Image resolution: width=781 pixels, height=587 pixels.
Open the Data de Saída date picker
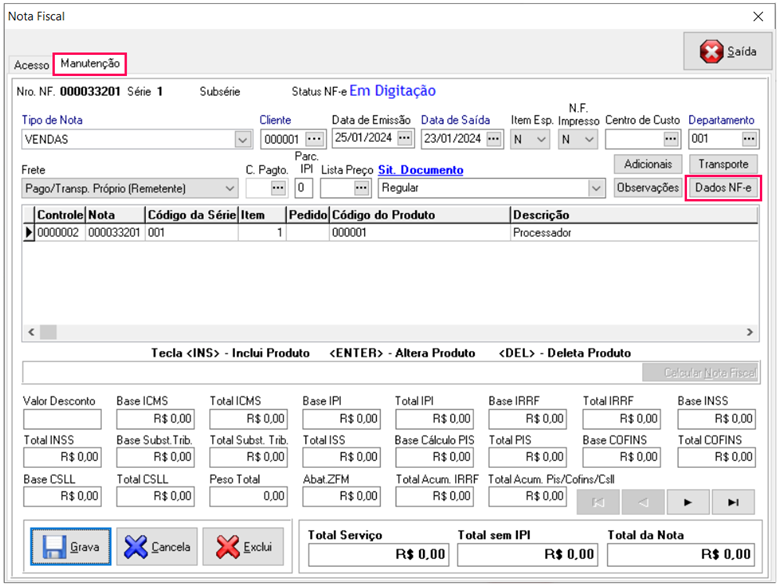pos(494,139)
